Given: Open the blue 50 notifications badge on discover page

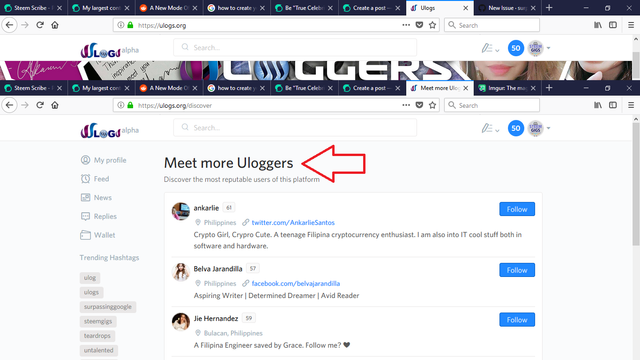Looking at the screenshot, I should tap(516, 128).
